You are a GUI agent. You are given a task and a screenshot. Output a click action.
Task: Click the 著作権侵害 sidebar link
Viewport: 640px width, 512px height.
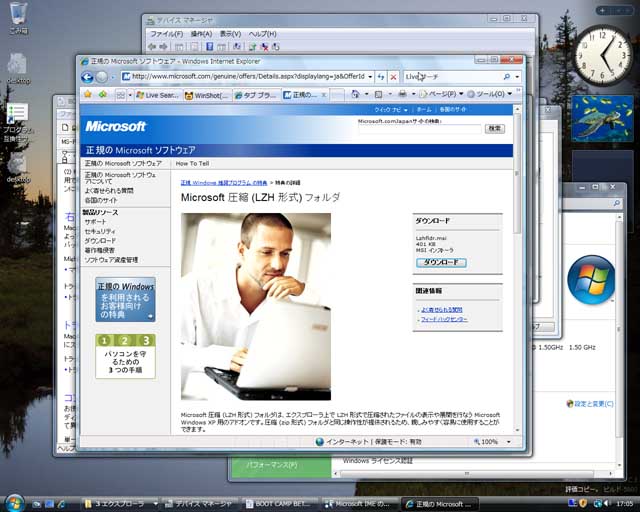coord(99,250)
